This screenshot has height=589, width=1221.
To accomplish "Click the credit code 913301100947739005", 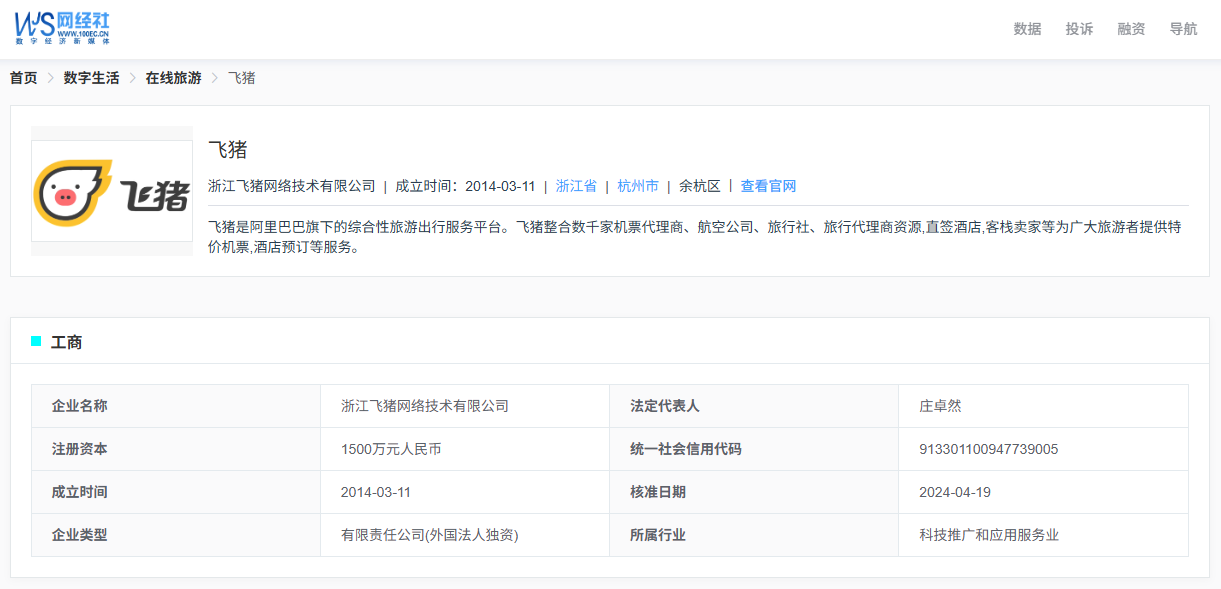I will [x=989, y=449].
